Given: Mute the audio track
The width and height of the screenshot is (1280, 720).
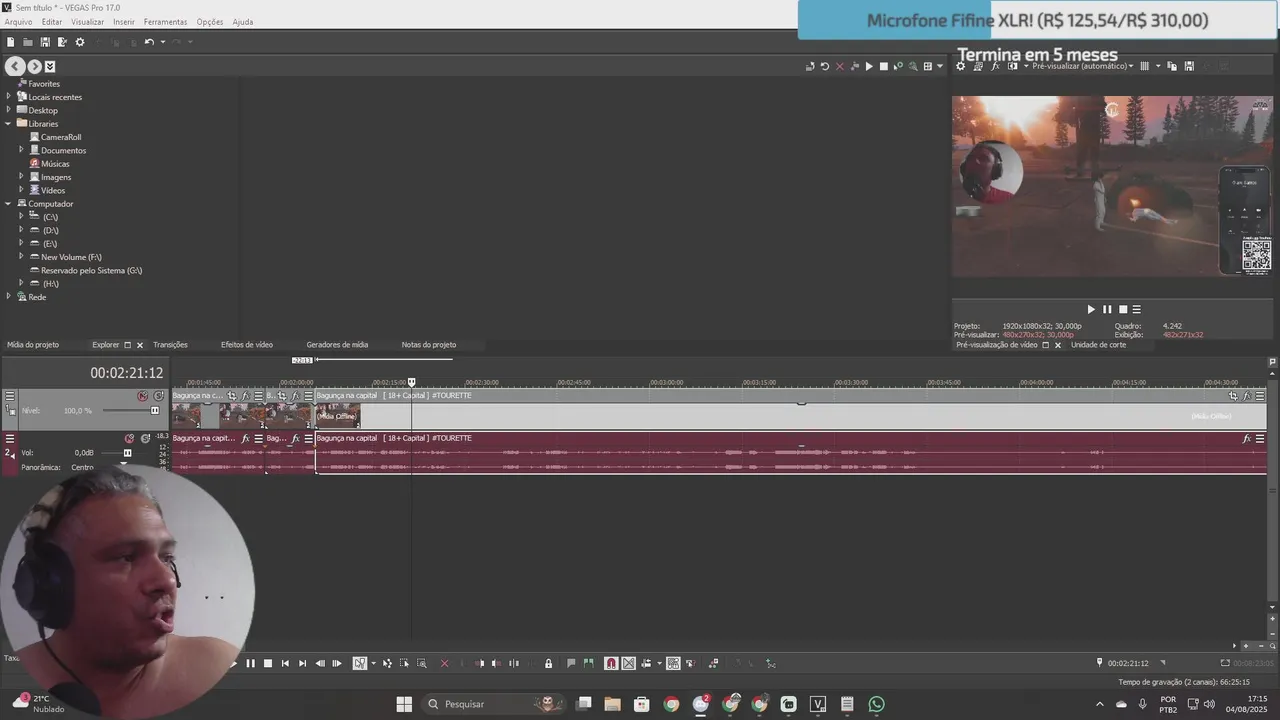Looking at the screenshot, I should (x=129, y=439).
